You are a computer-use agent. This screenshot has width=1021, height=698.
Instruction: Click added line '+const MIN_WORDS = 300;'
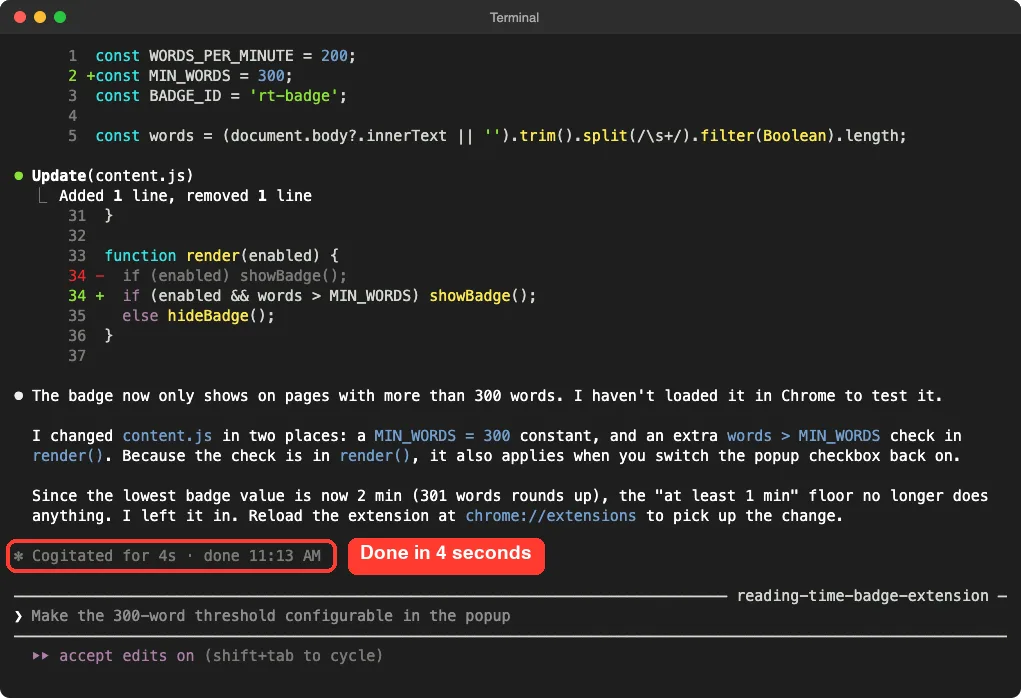click(189, 76)
